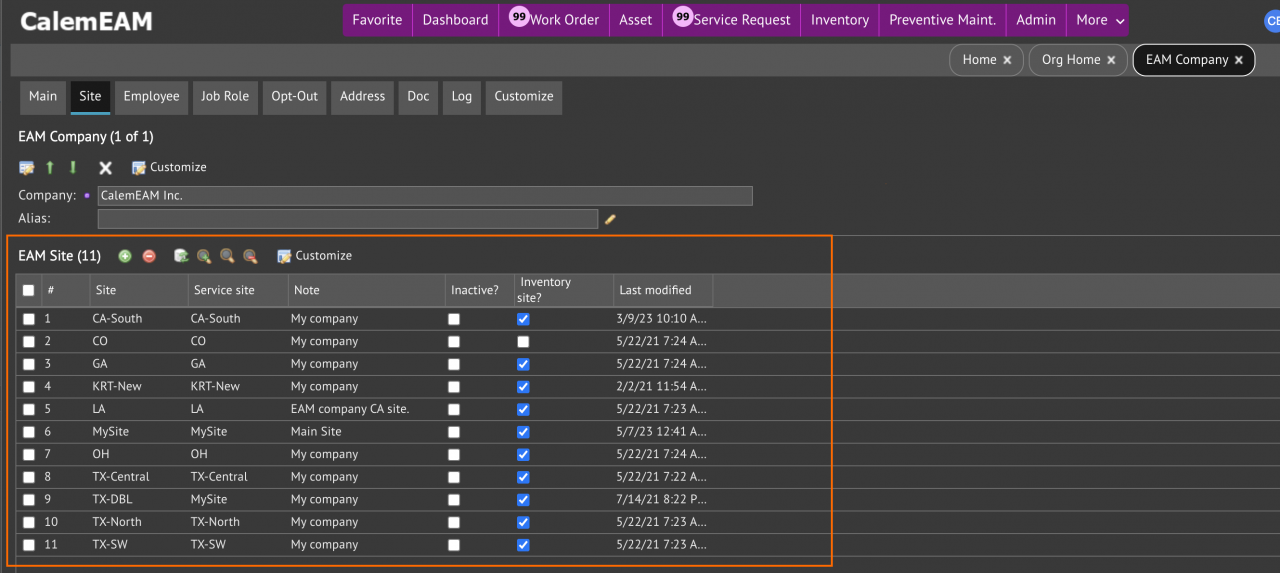Toggle Inactive checkbox for CO row
Viewport: 1280px width, 573px height.
pos(454,342)
